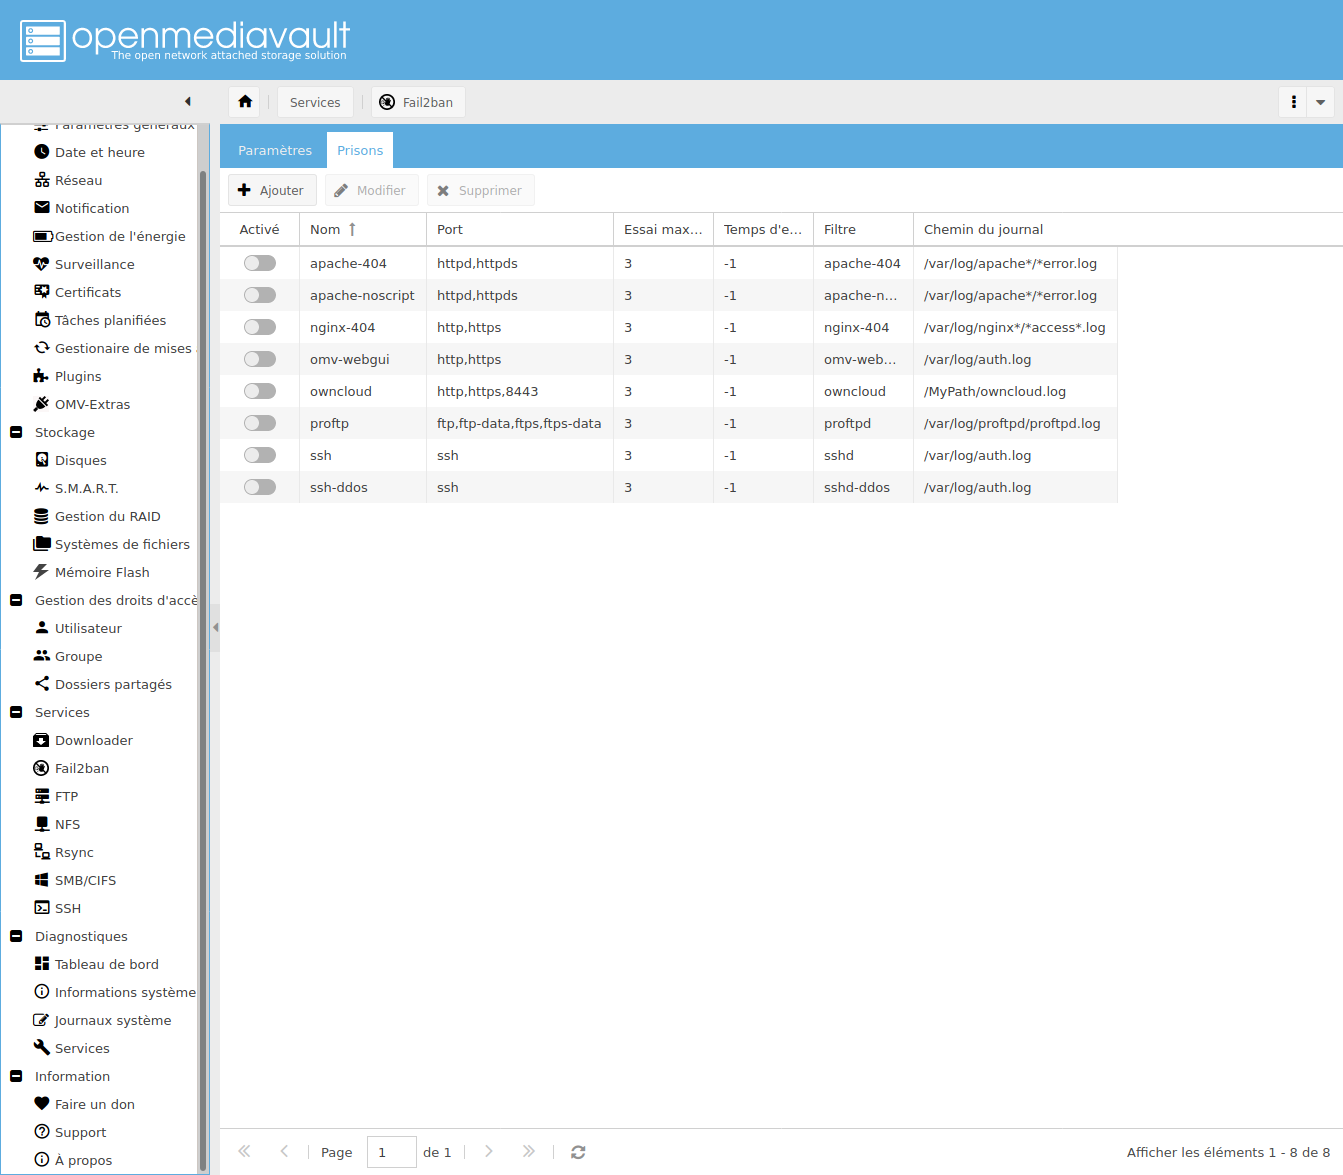Open SMB/CIFS service in sidebar

[85, 880]
